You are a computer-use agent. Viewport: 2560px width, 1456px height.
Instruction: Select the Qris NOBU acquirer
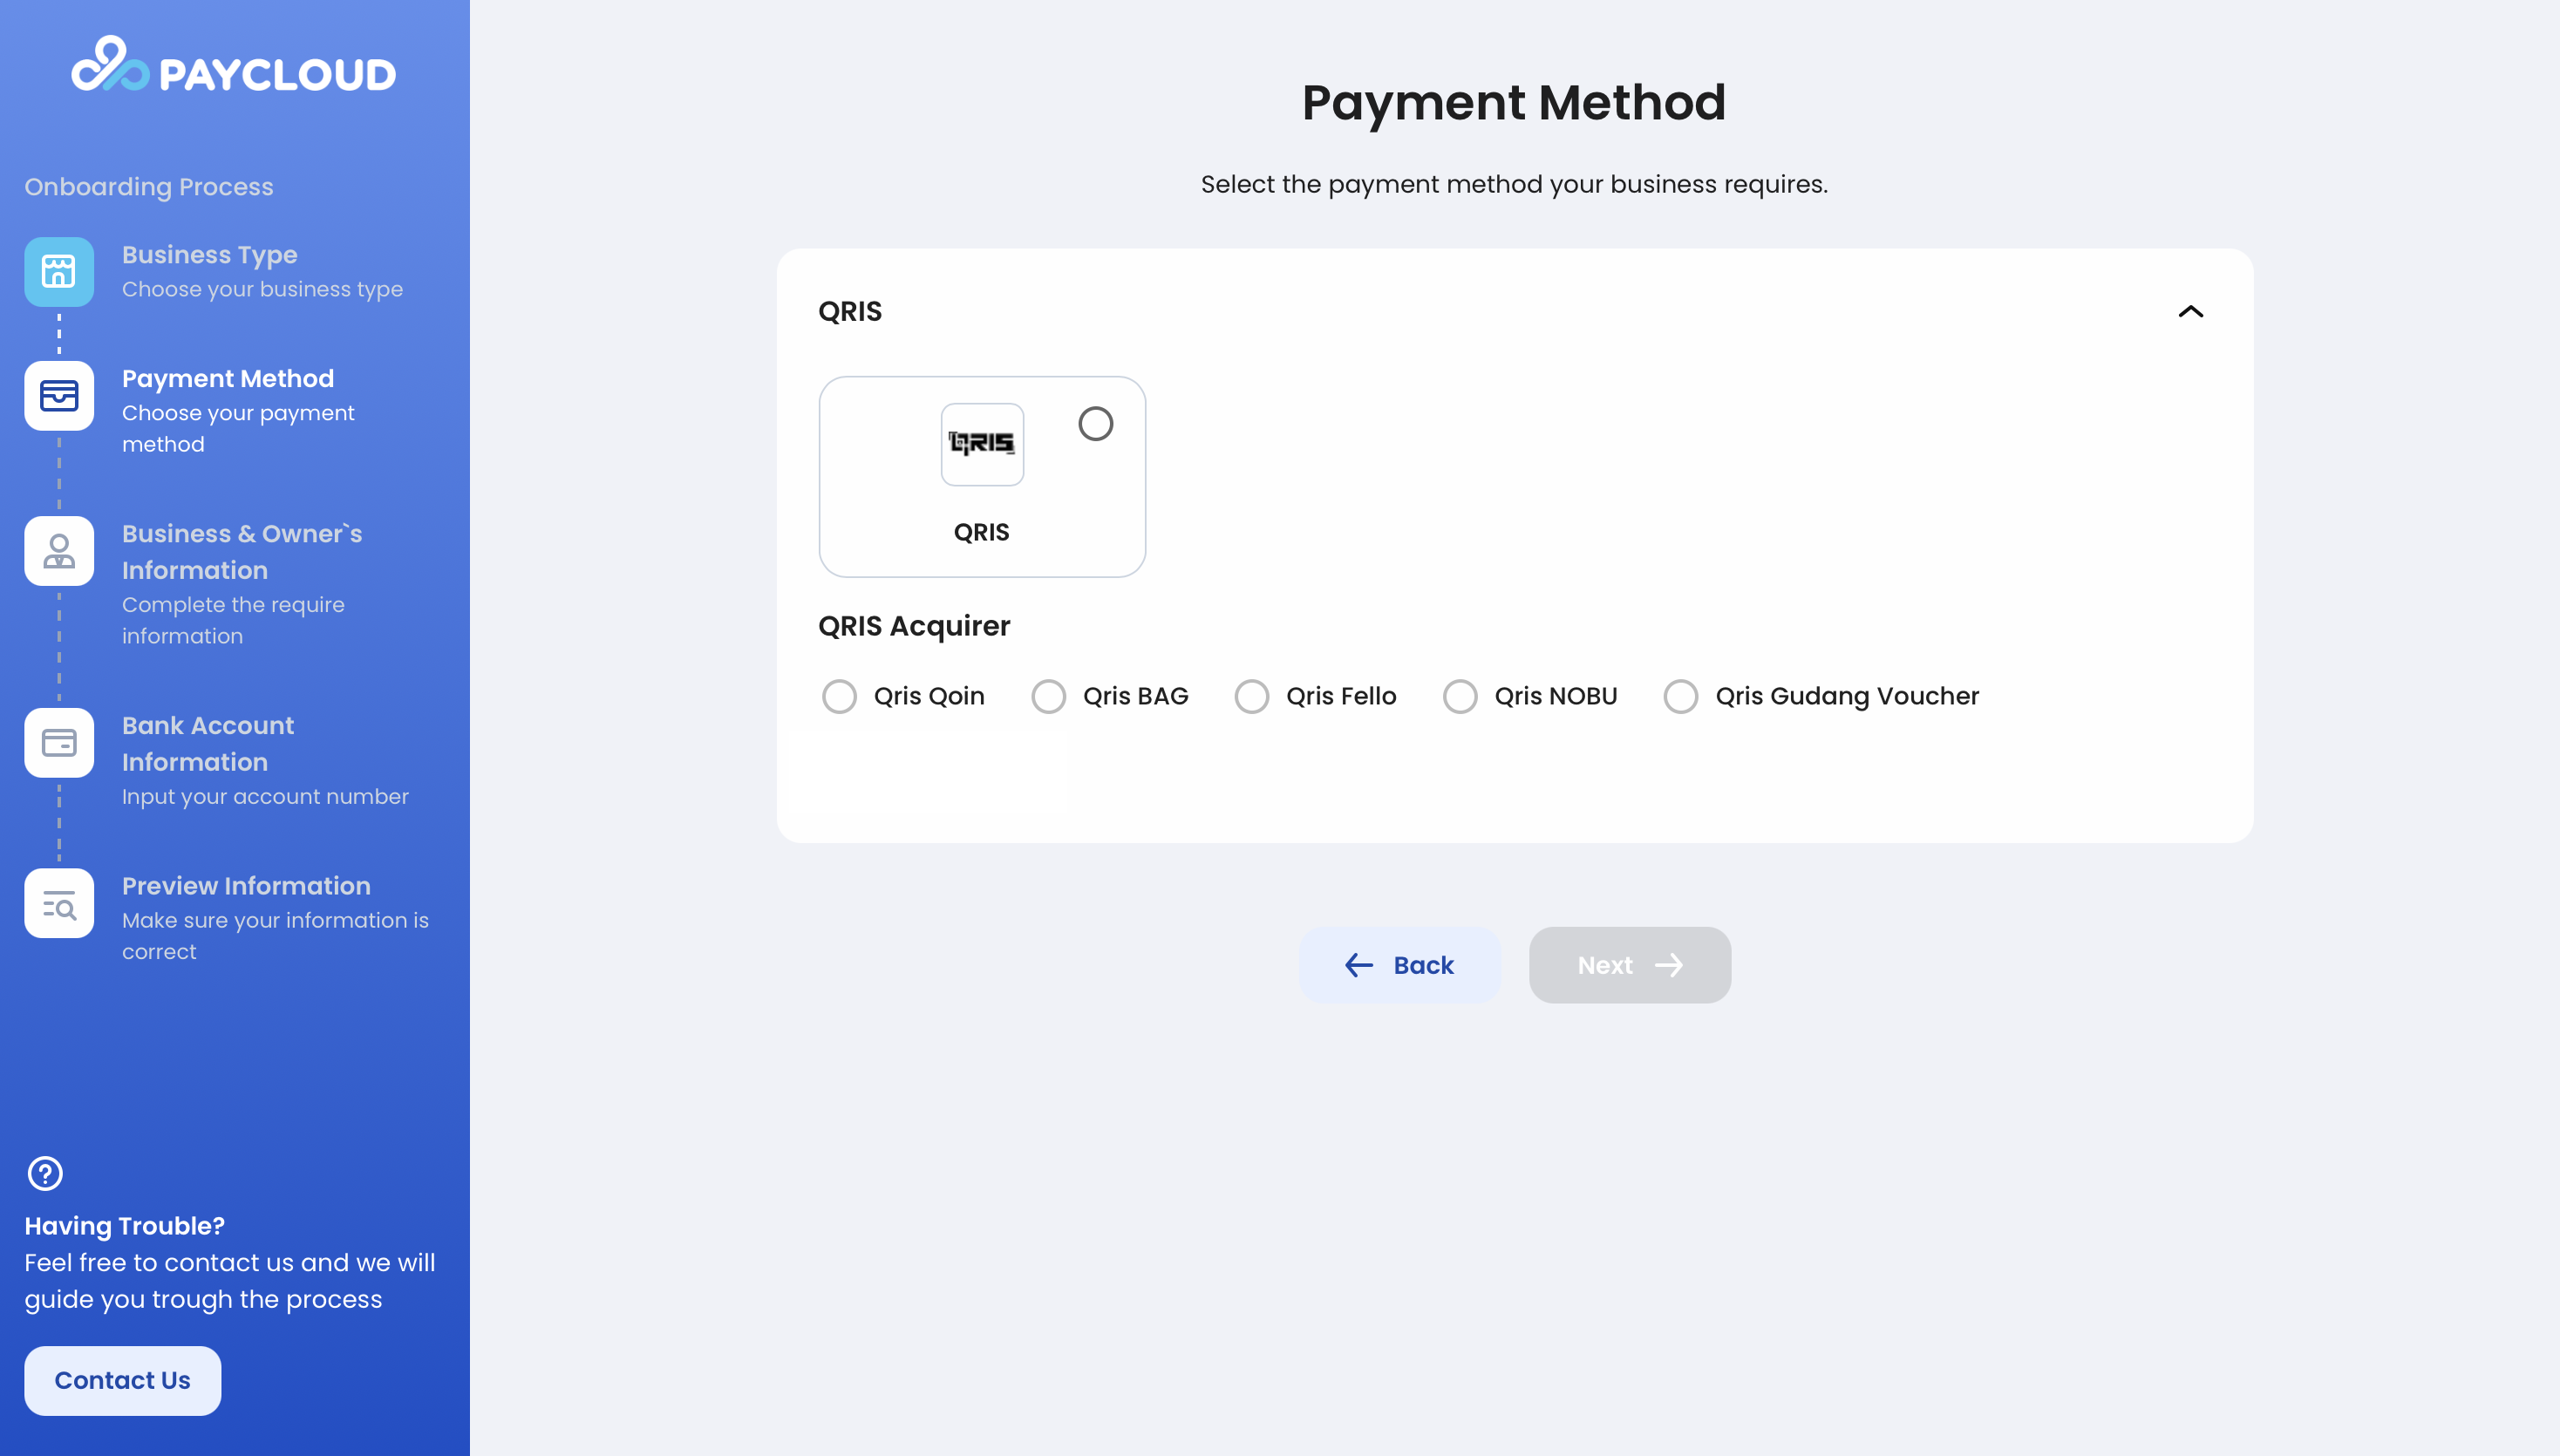pyautogui.click(x=1461, y=696)
